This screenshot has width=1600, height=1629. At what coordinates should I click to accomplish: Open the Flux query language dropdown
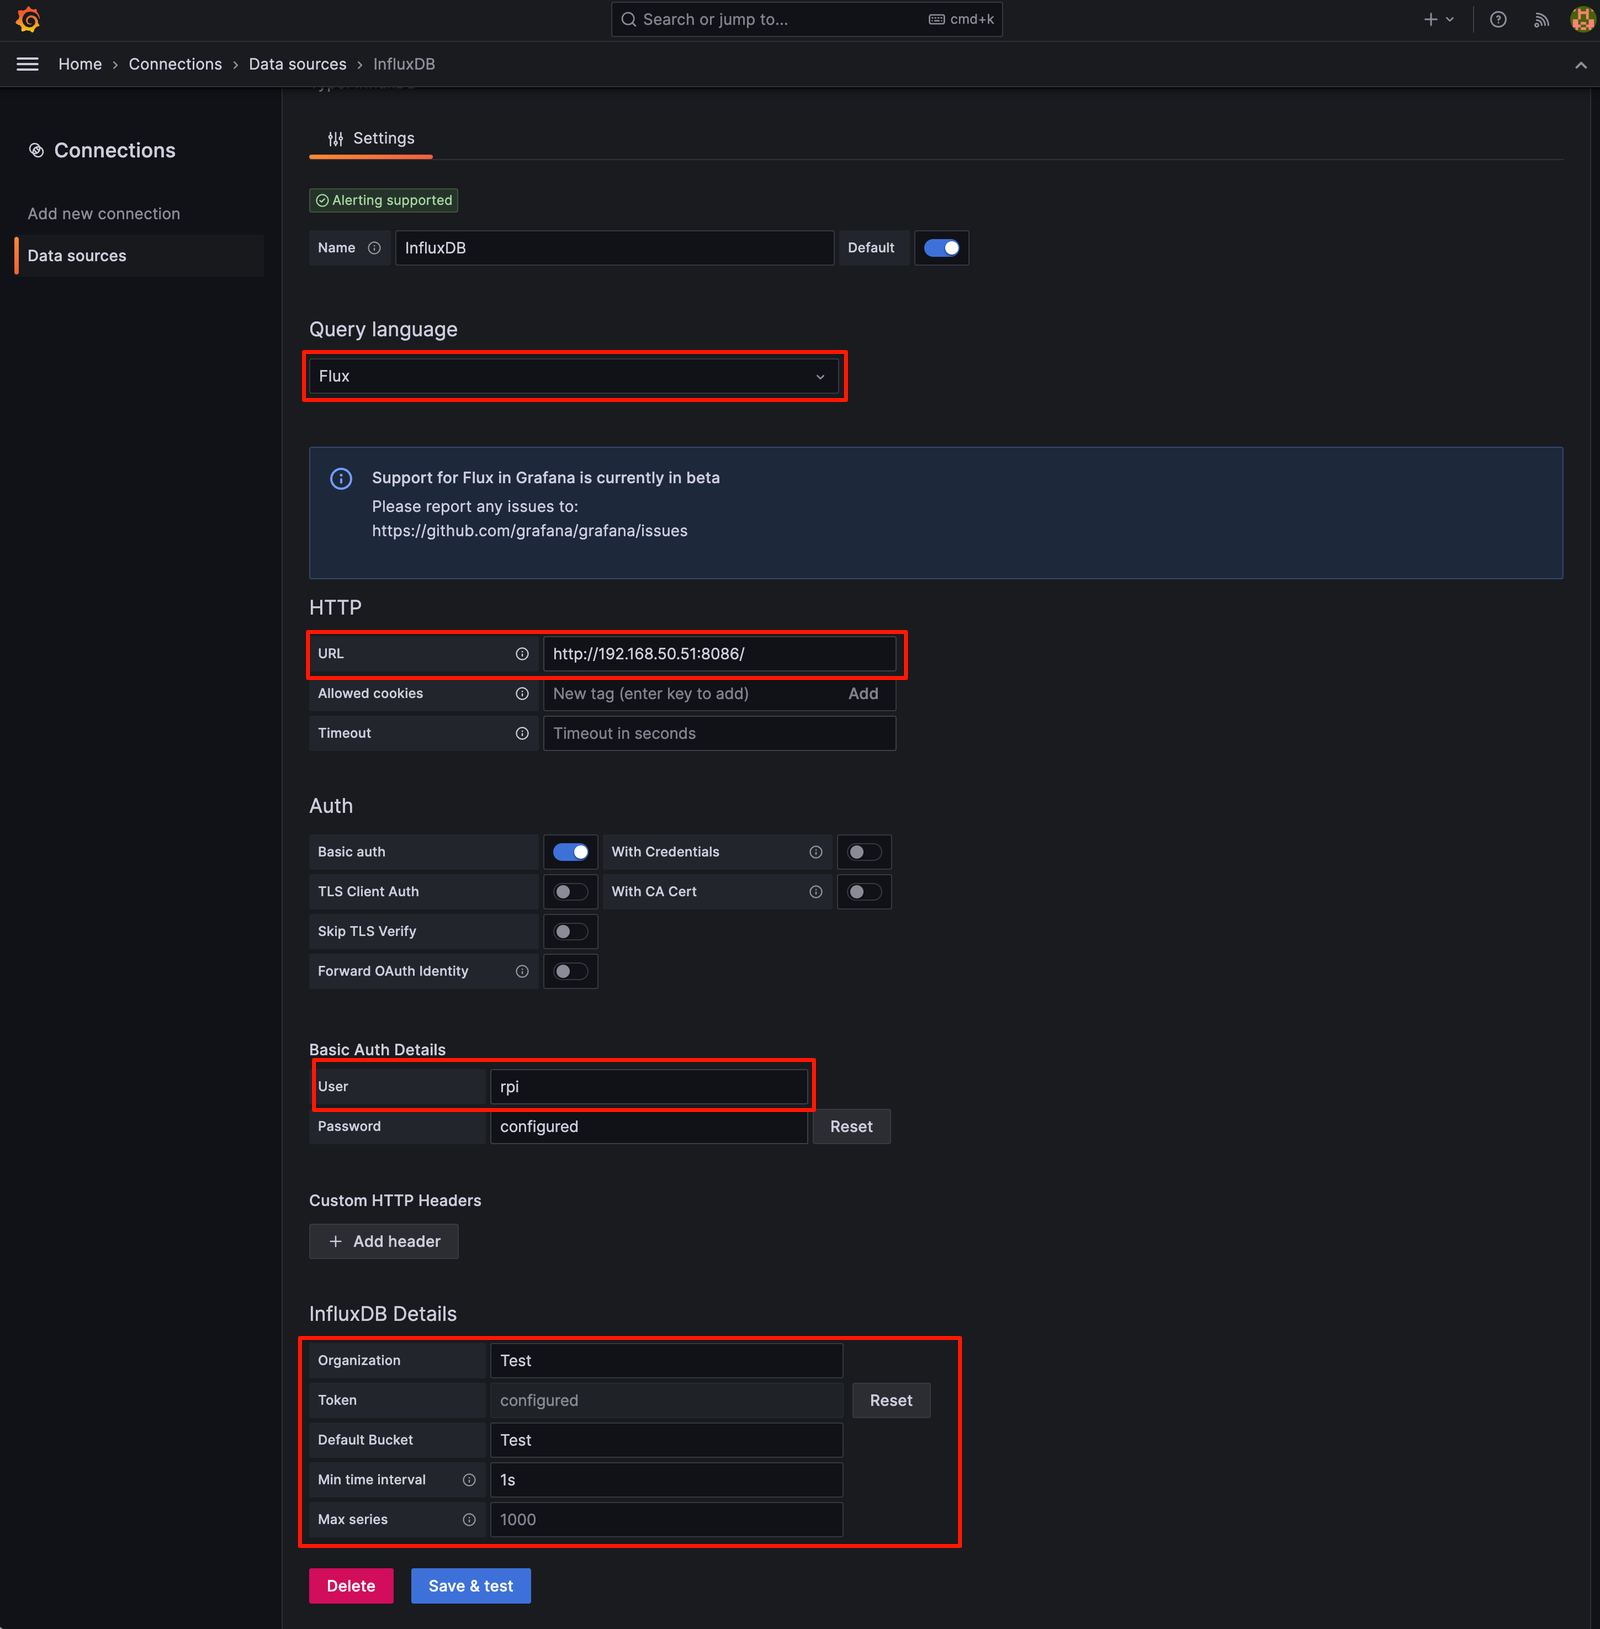[x=574, y=377]
